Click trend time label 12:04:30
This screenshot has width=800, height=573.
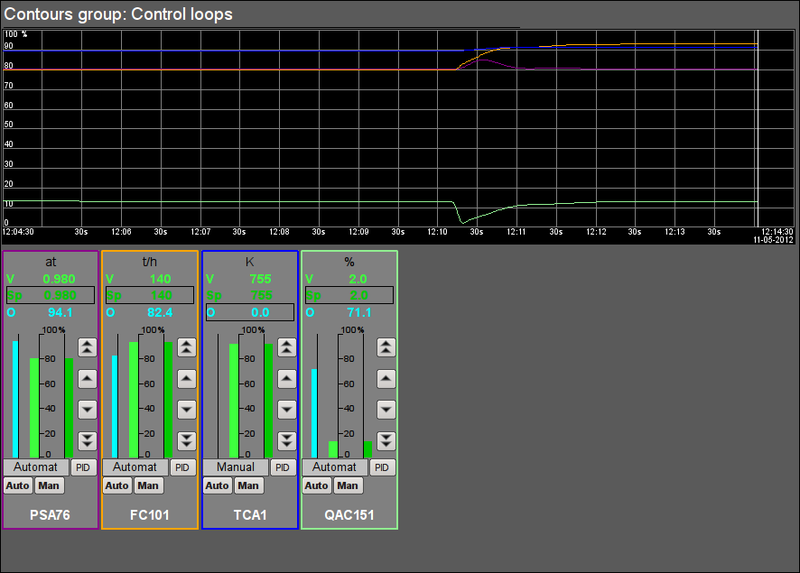[18, 232]
